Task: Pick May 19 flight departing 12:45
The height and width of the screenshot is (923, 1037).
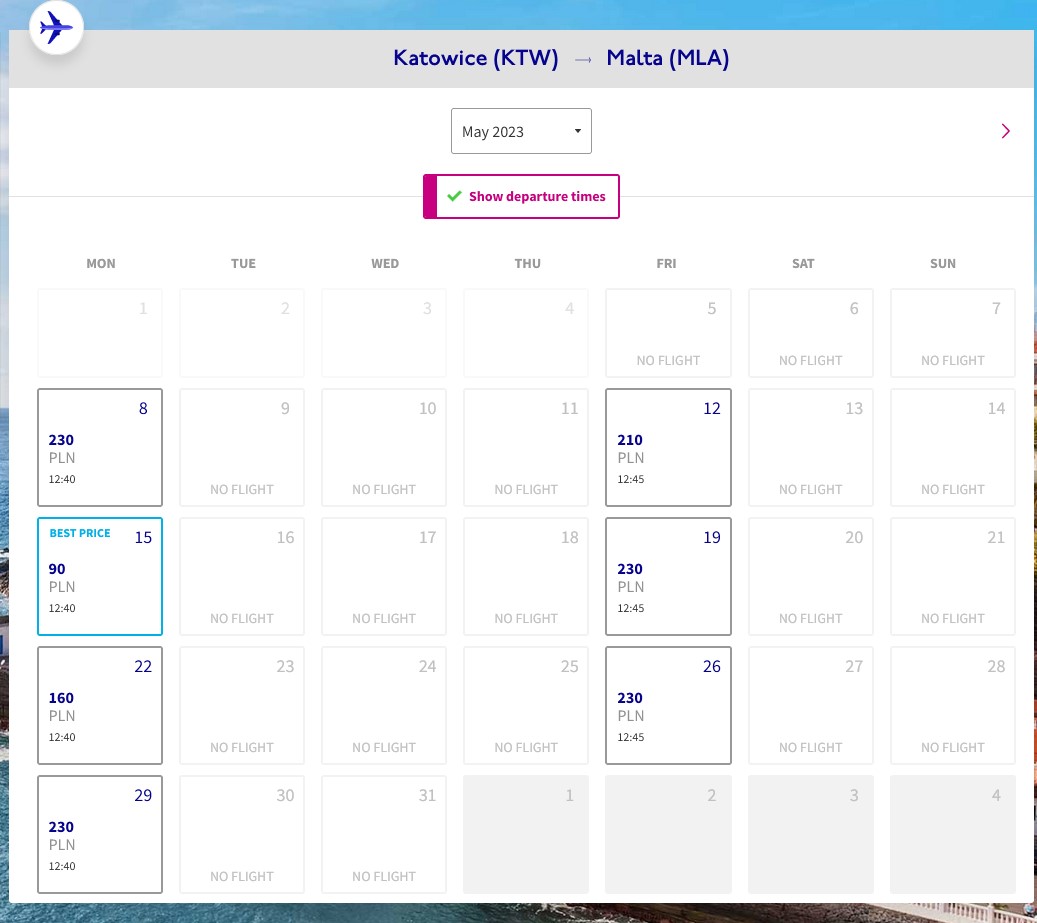Action: point(668,577)
